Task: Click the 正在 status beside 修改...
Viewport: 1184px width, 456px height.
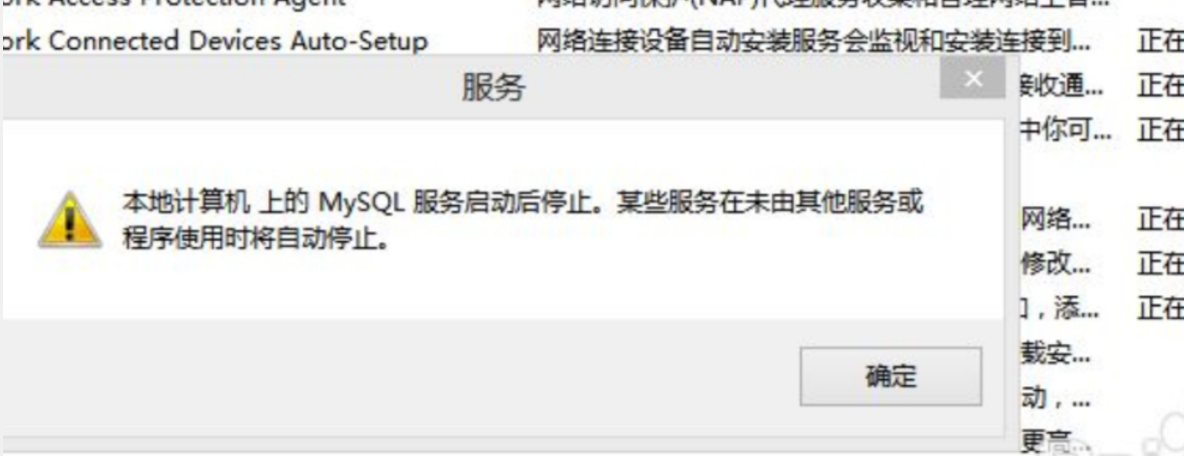Action: (x=1160, y=263)
